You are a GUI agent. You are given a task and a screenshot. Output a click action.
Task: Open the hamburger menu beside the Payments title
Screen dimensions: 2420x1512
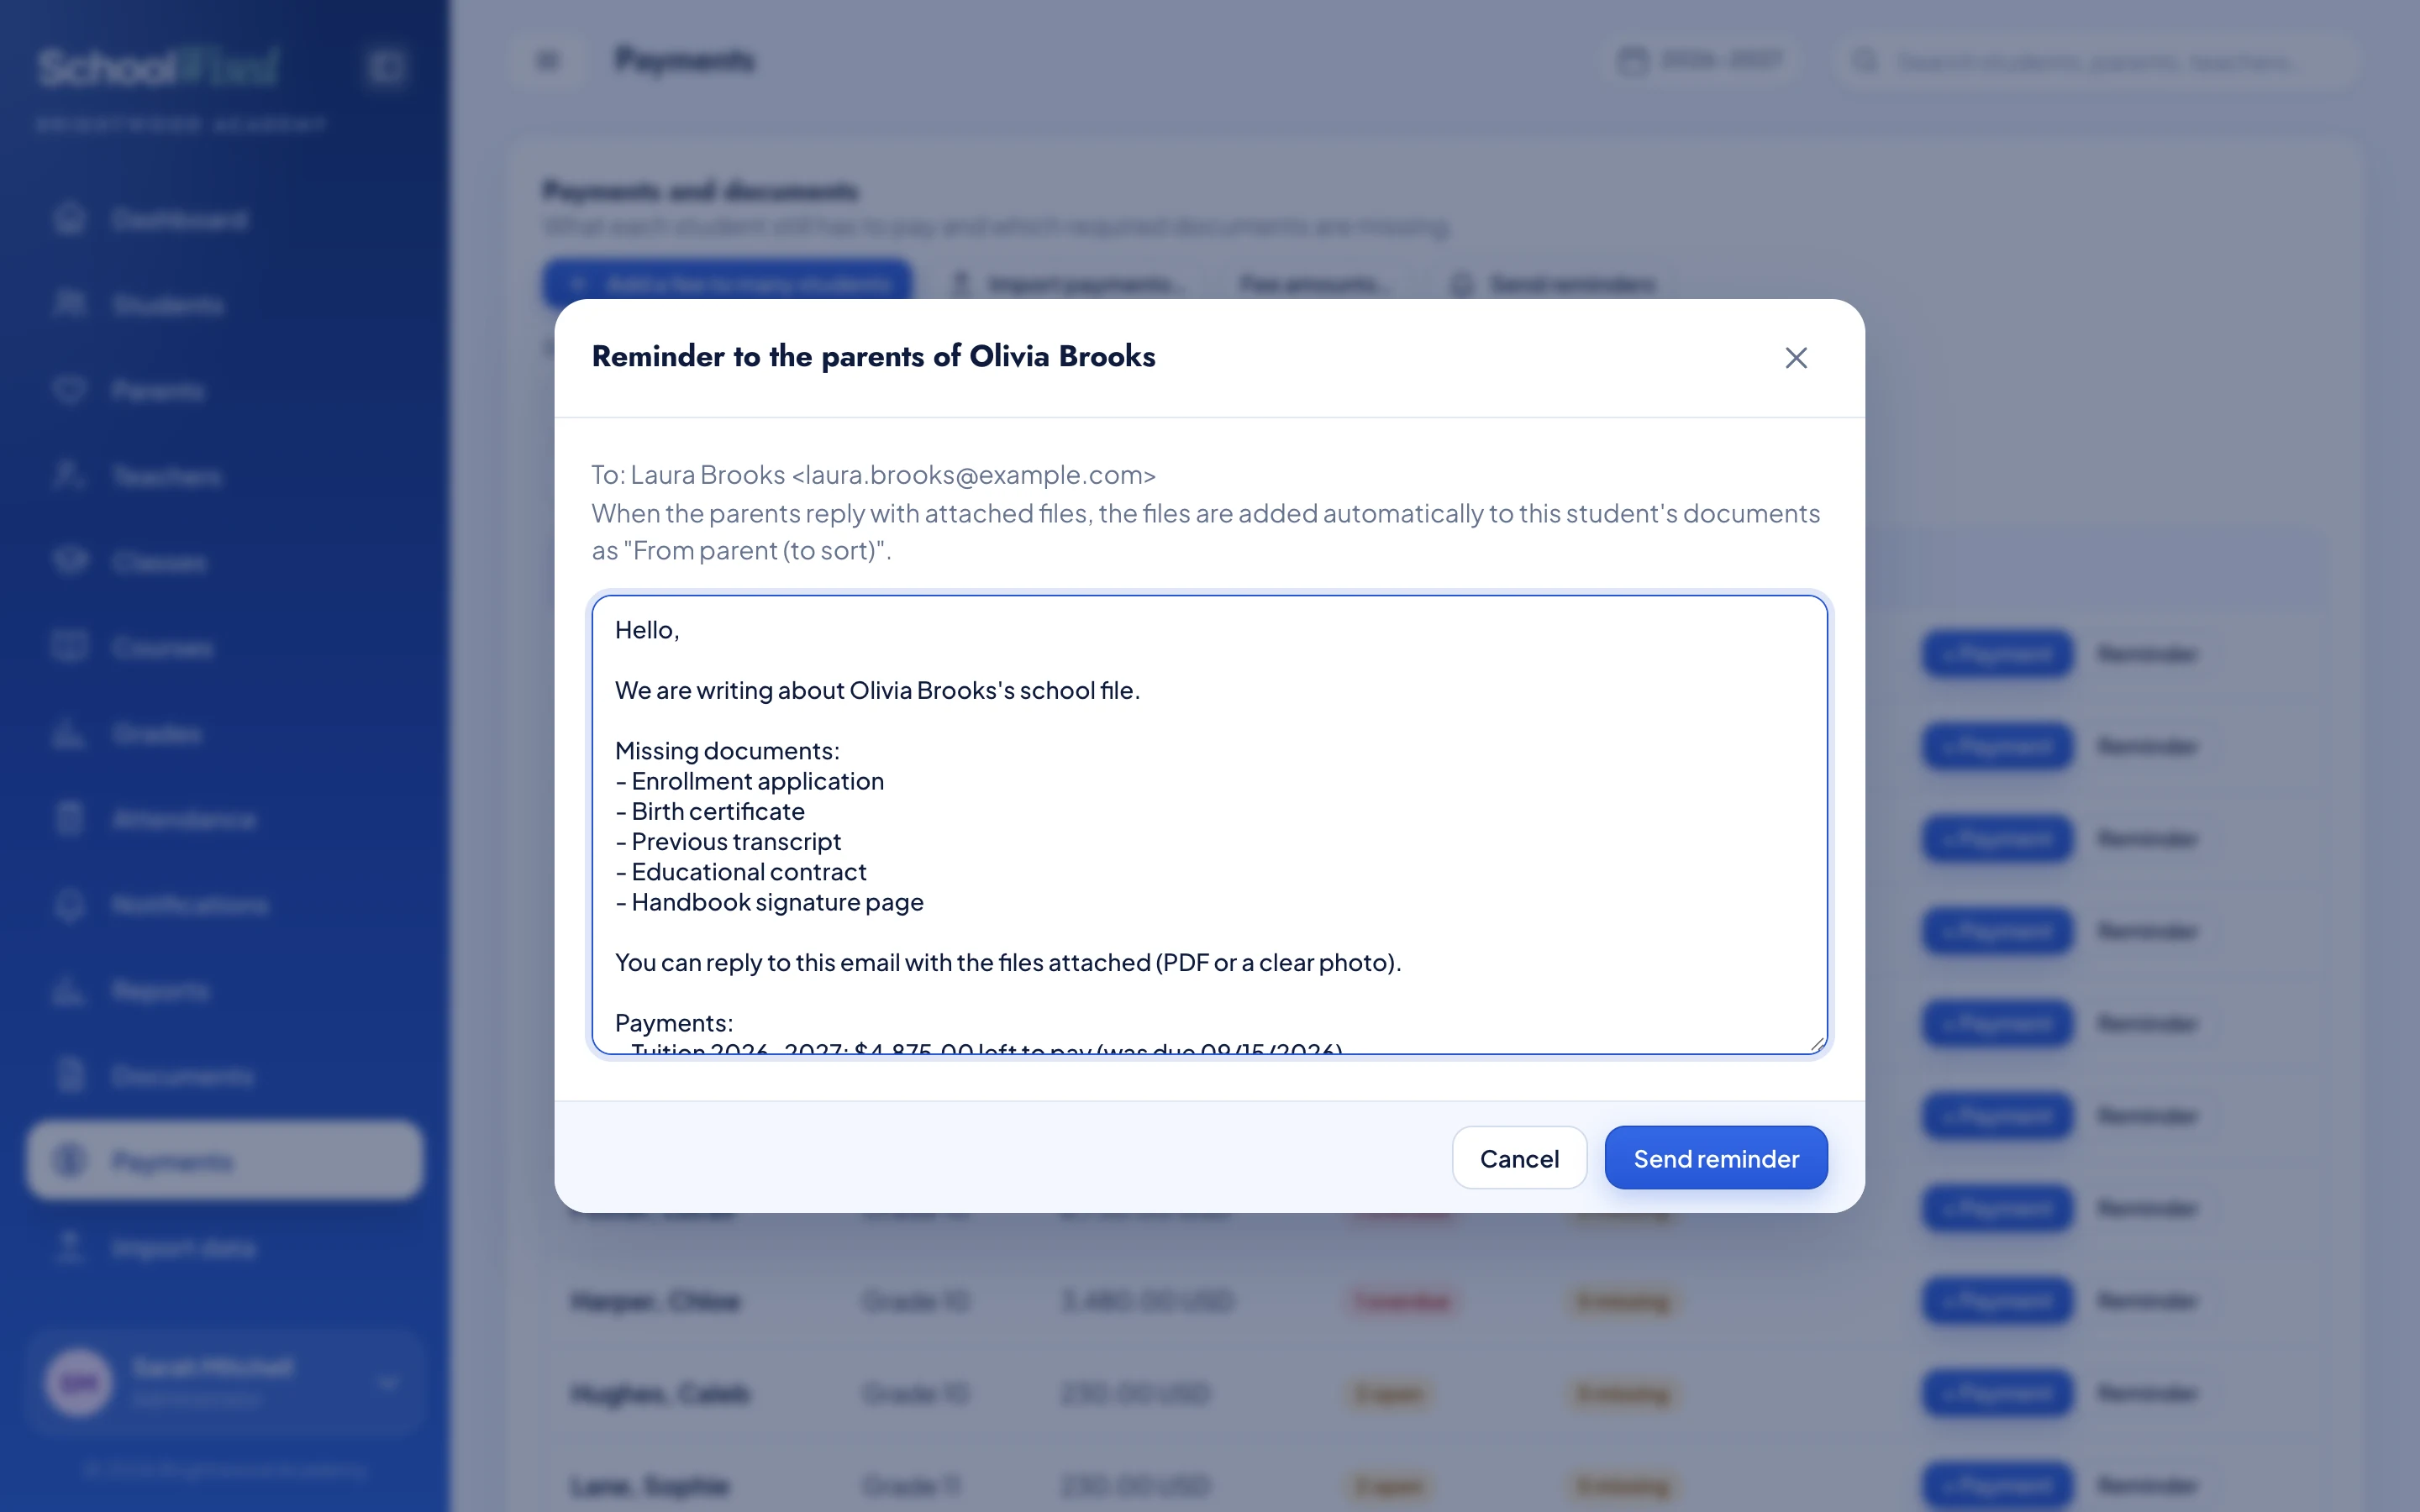(x=548, y=61)
